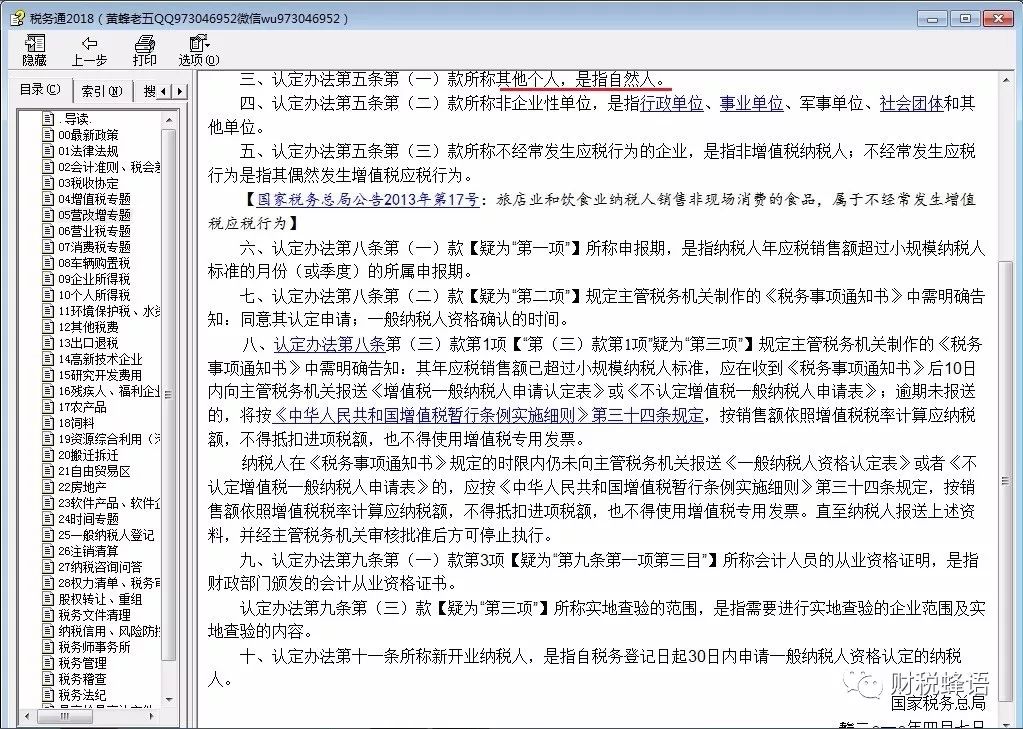The image size is (1023, 729).
Task: Open the 纳税信用、风险防控 topic
Action: tap(109, 630)
